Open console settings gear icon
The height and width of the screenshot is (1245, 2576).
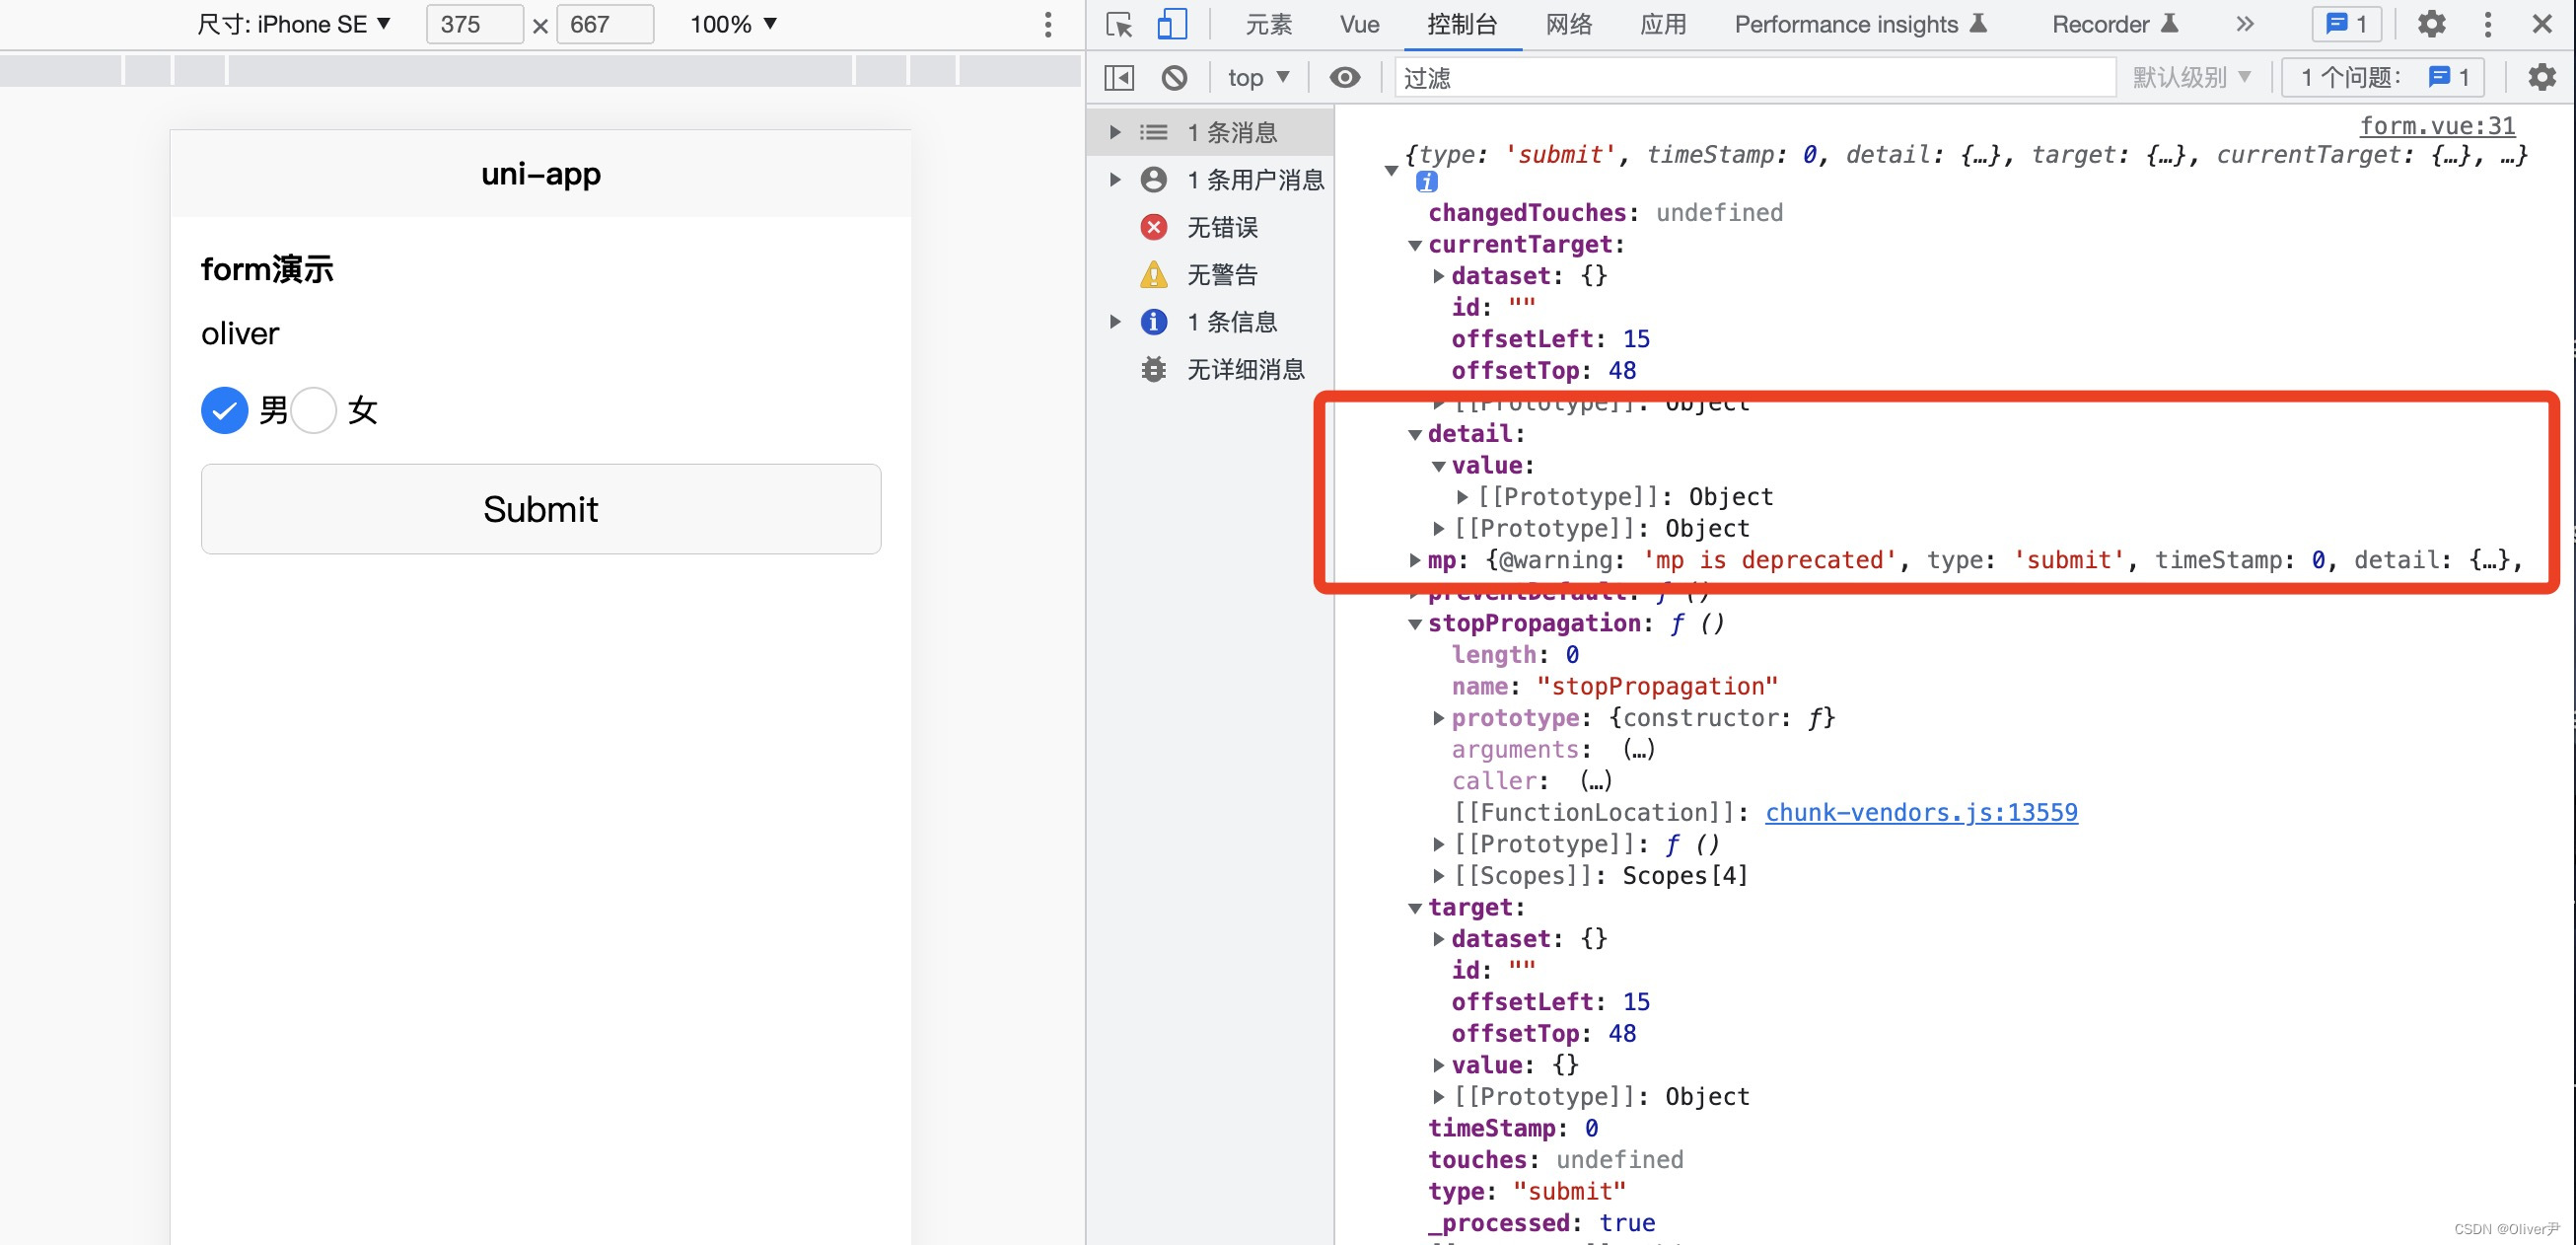tap(2541, 77)
